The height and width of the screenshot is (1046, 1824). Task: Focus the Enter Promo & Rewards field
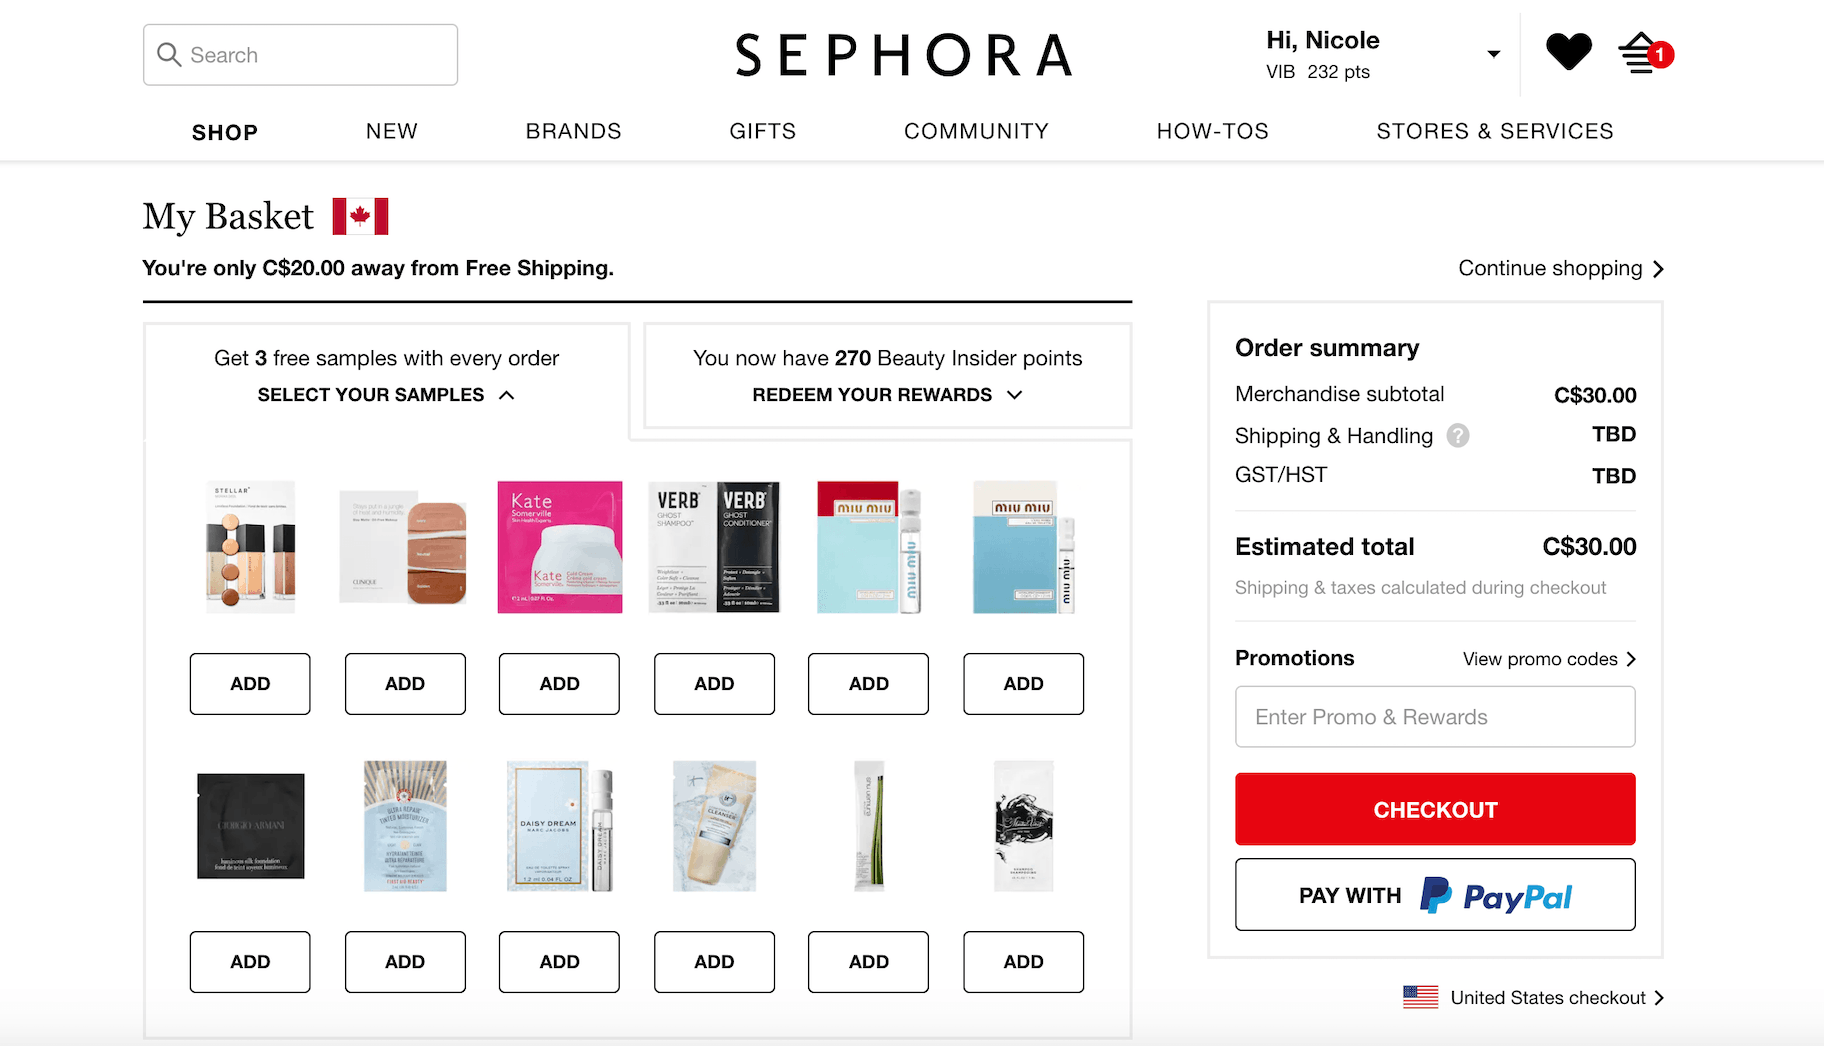tap(1435, 717)
